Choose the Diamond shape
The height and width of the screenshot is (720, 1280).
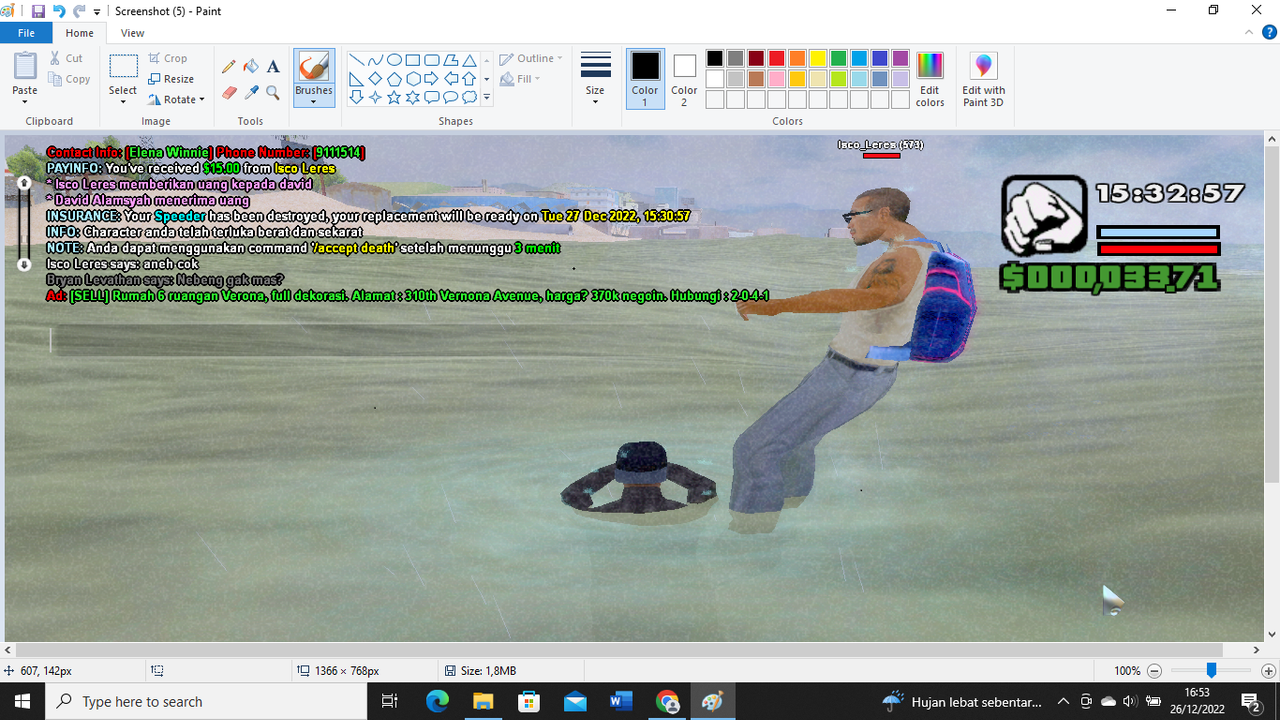(375, 79)
